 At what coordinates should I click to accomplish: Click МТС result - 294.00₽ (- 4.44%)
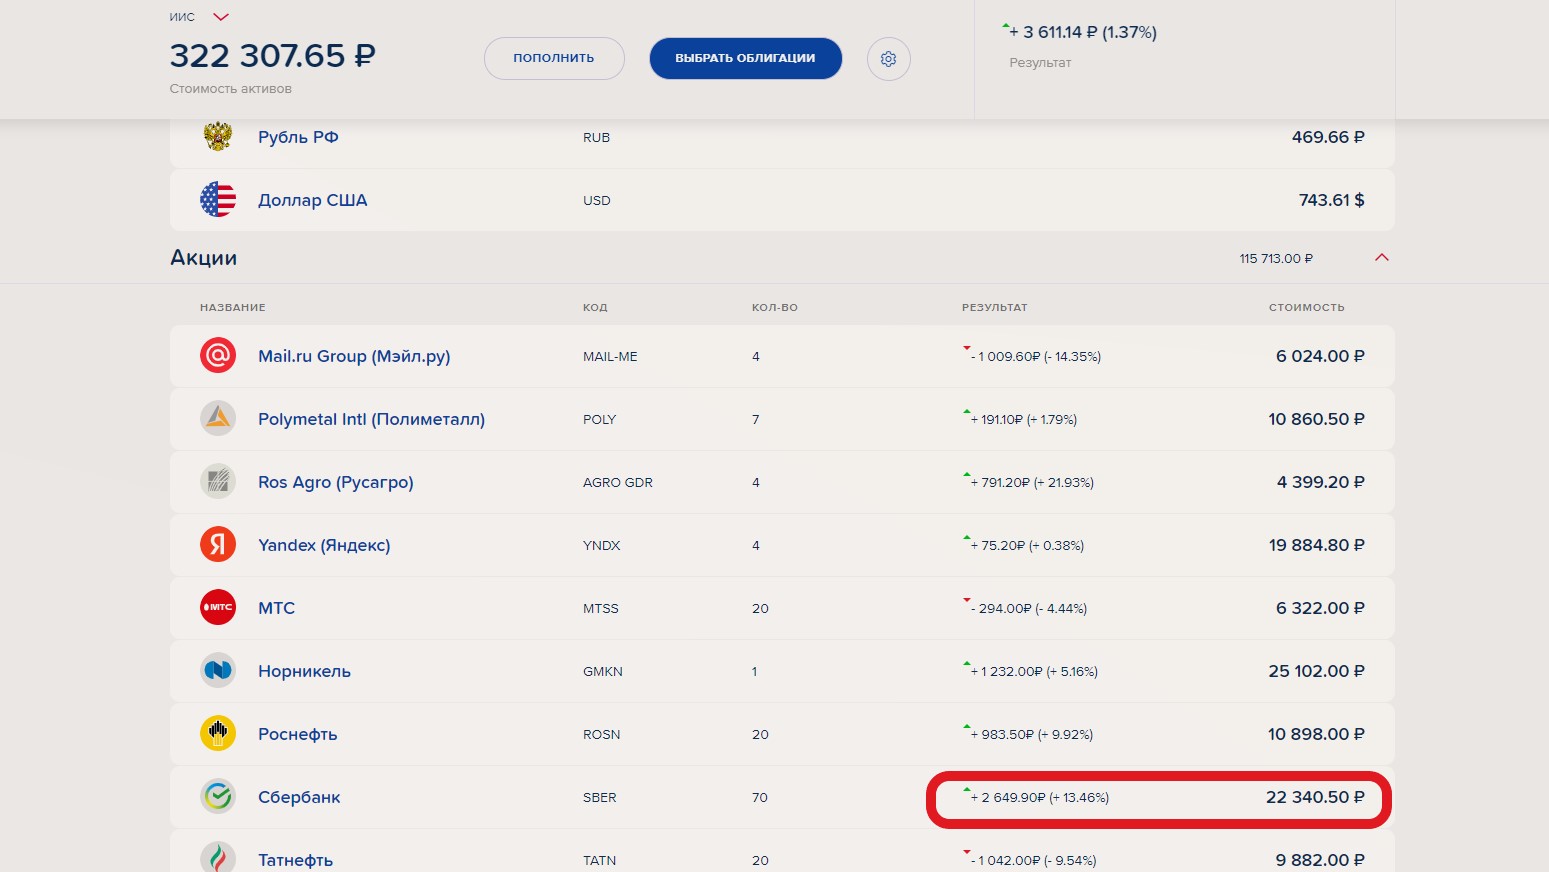tap(1029, 608)
